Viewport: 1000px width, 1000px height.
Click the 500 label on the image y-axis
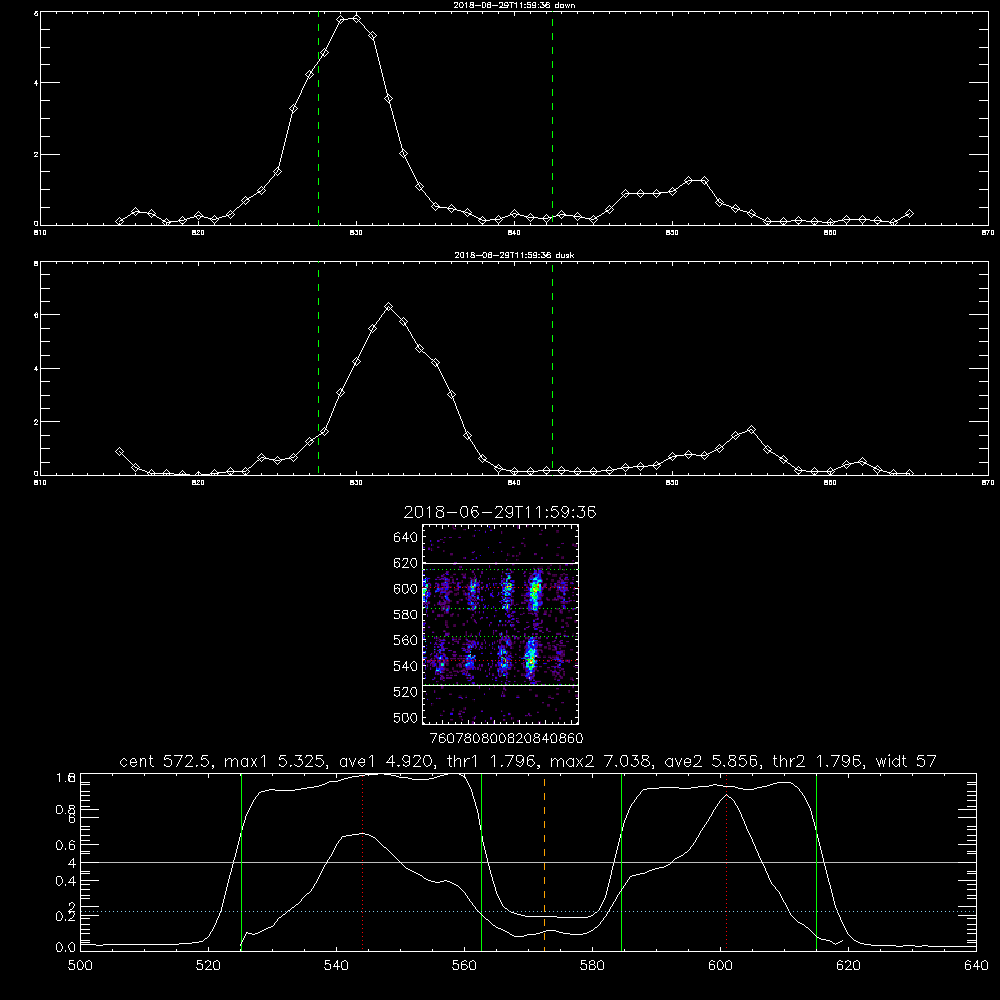405,717
